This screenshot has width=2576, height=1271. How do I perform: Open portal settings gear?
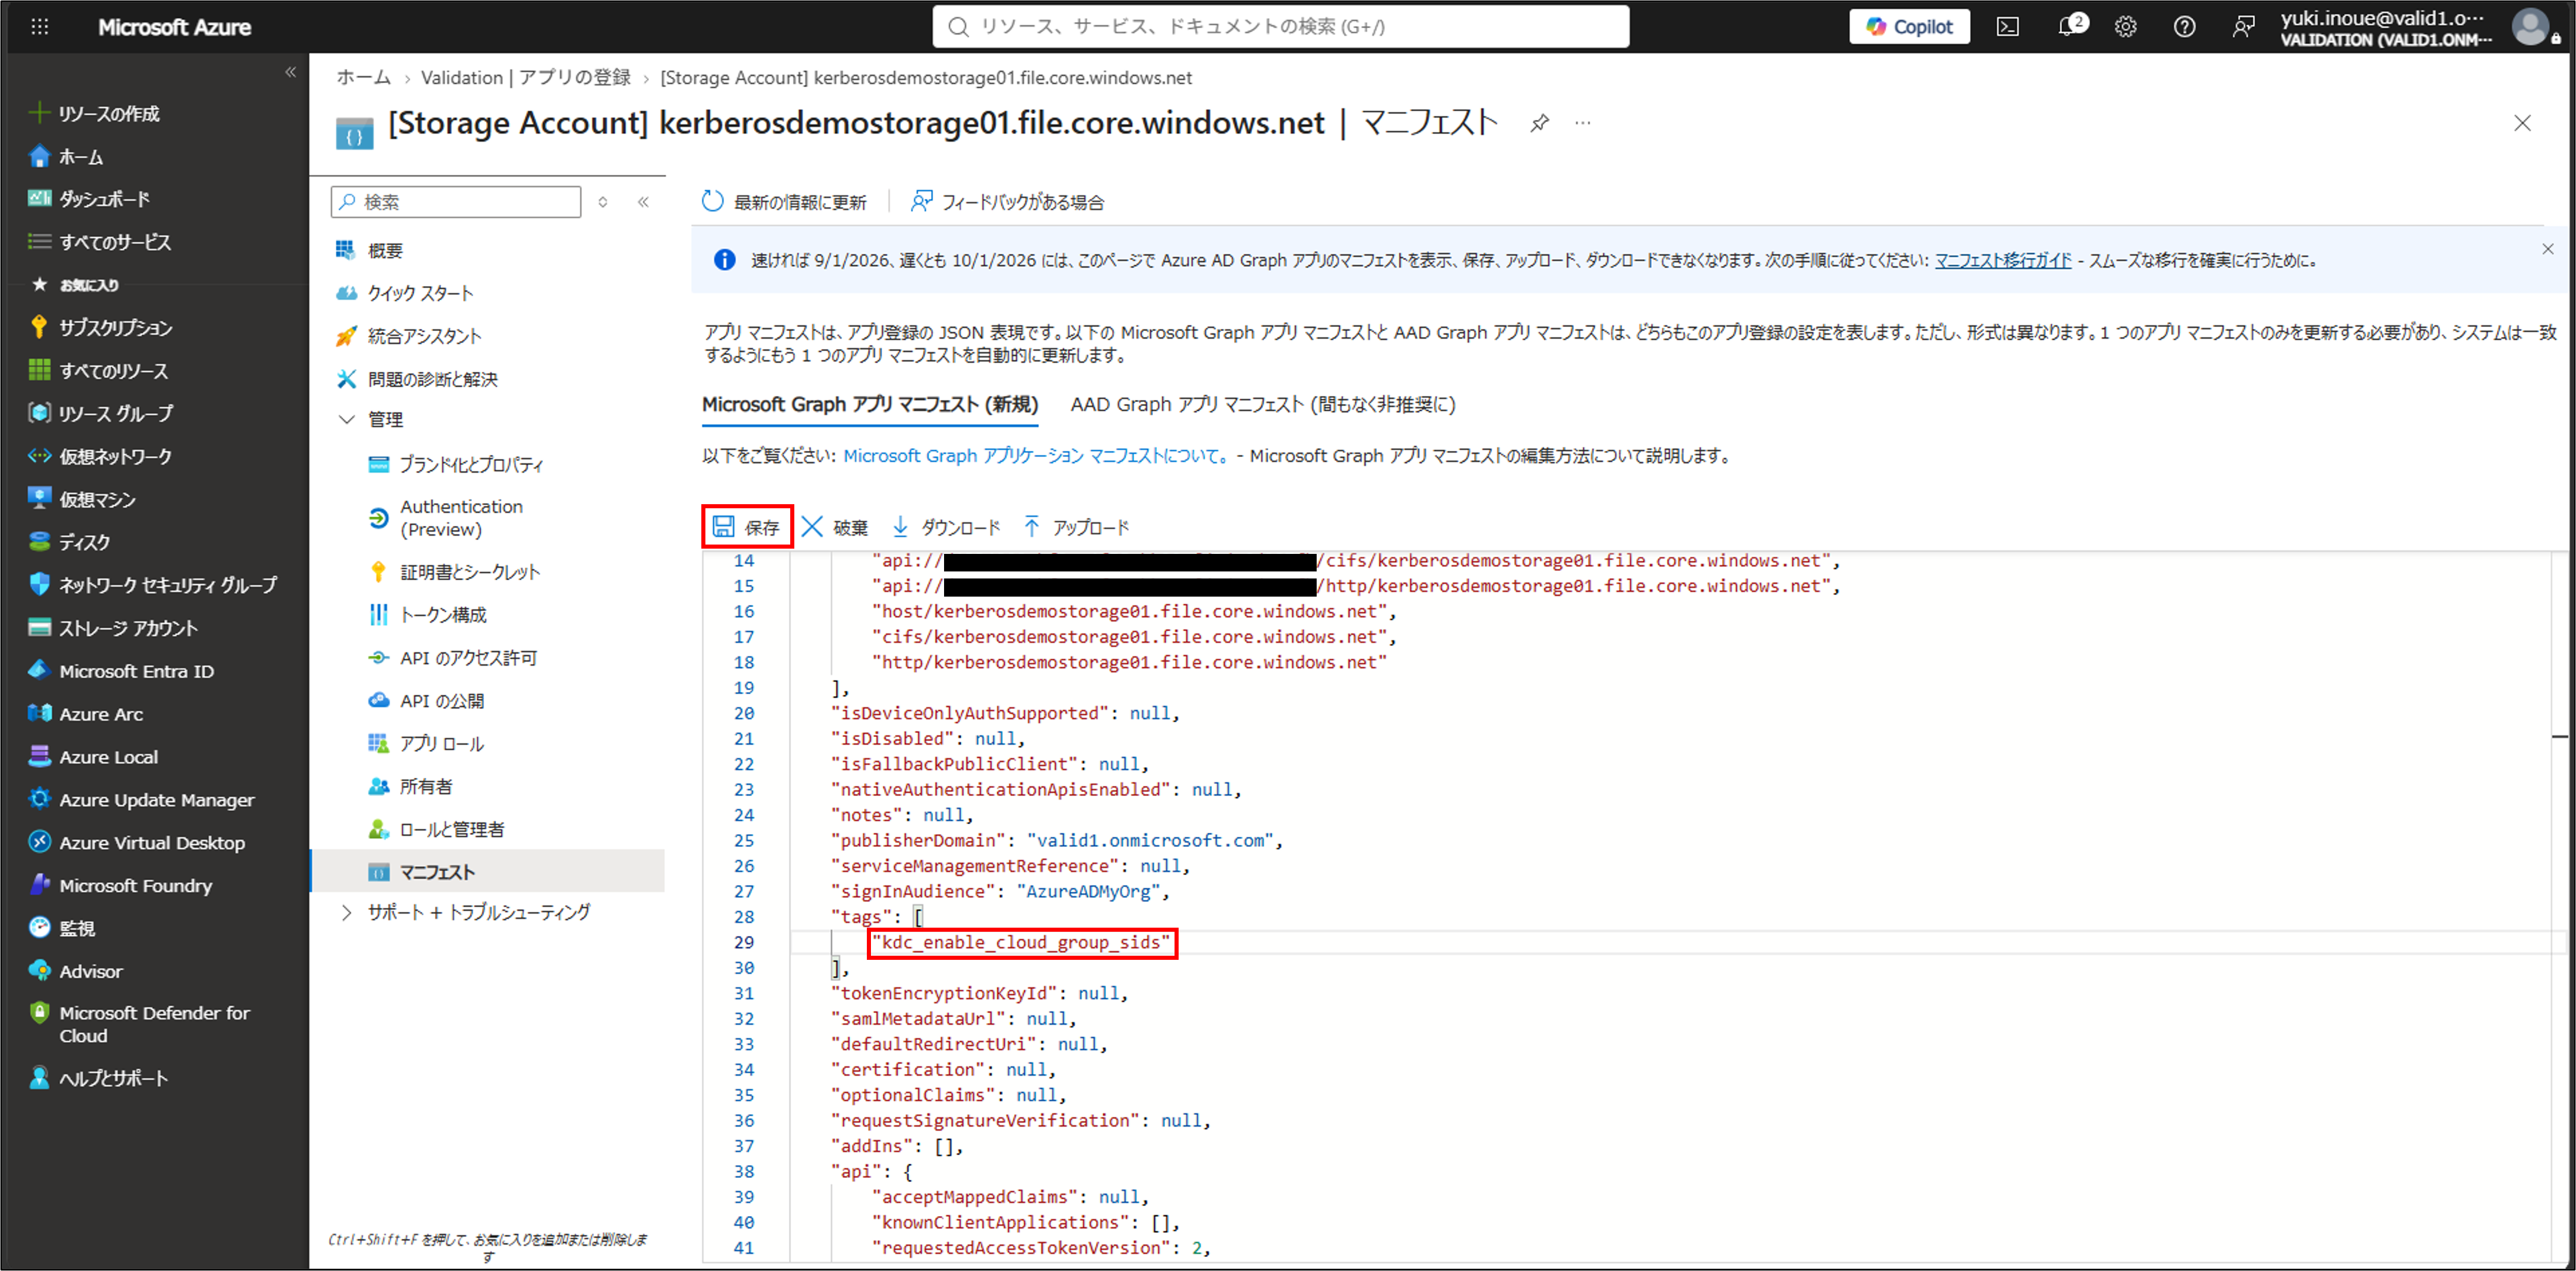[2126, 27]
